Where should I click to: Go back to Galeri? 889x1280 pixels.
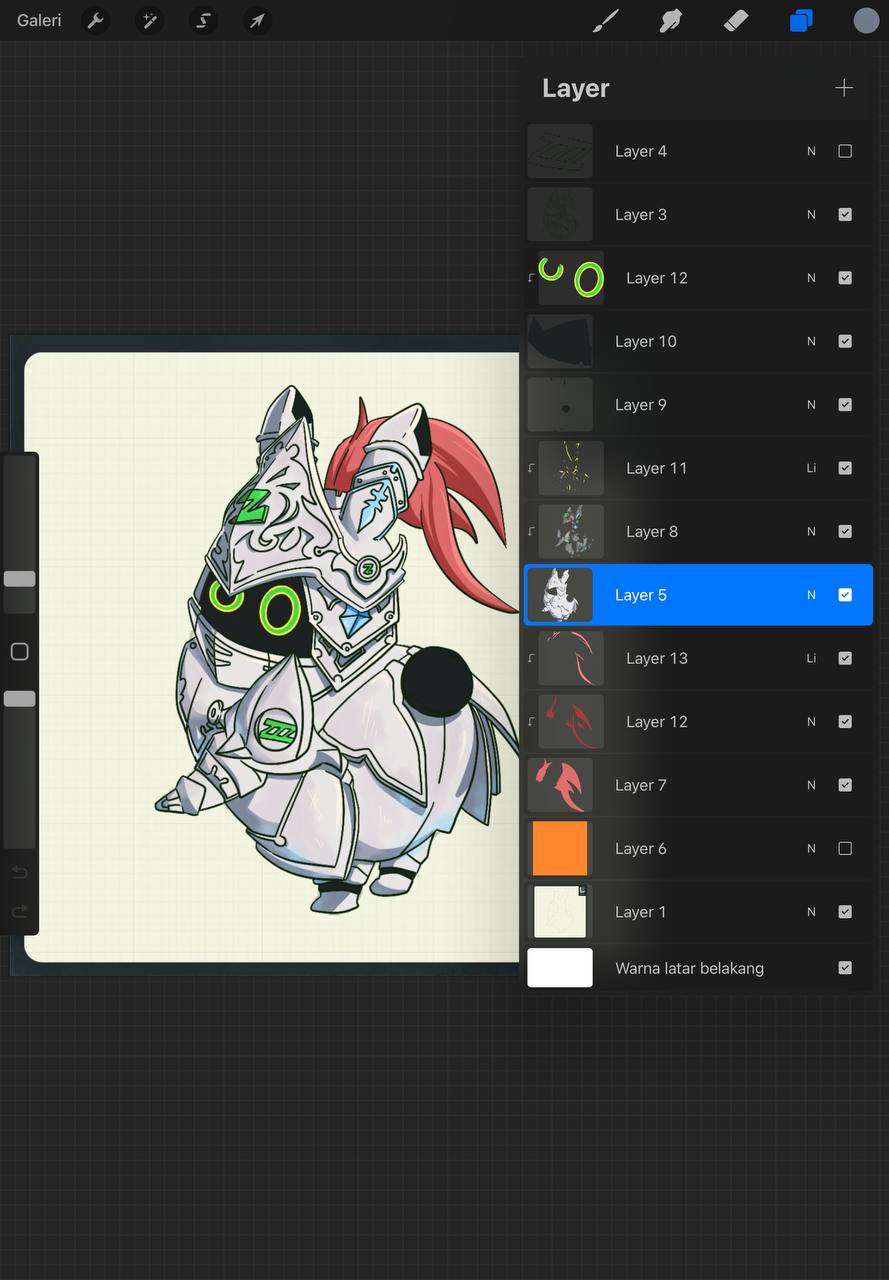(x=39, y=20)
